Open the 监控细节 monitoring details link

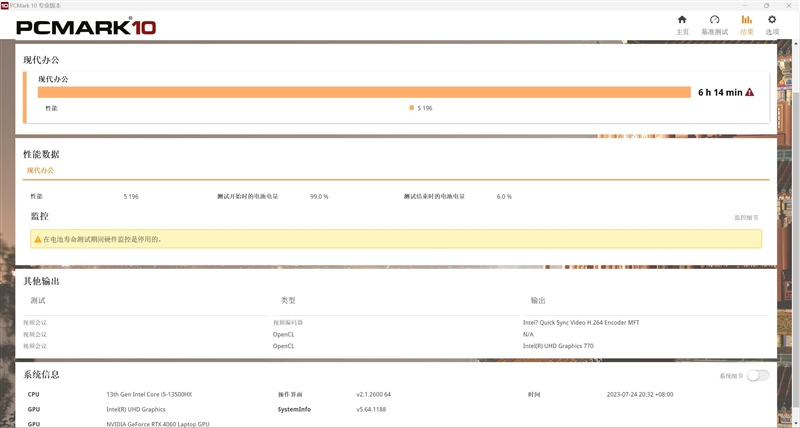point(746,217)
